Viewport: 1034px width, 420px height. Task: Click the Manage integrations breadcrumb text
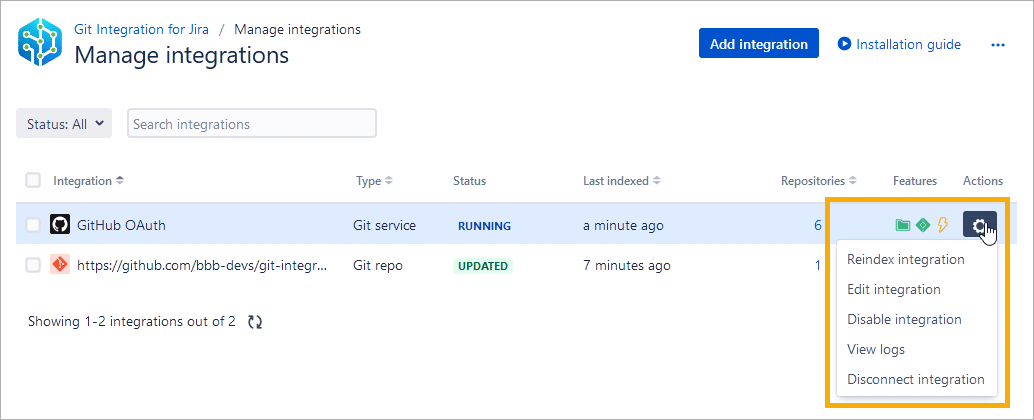click(297, 29)
